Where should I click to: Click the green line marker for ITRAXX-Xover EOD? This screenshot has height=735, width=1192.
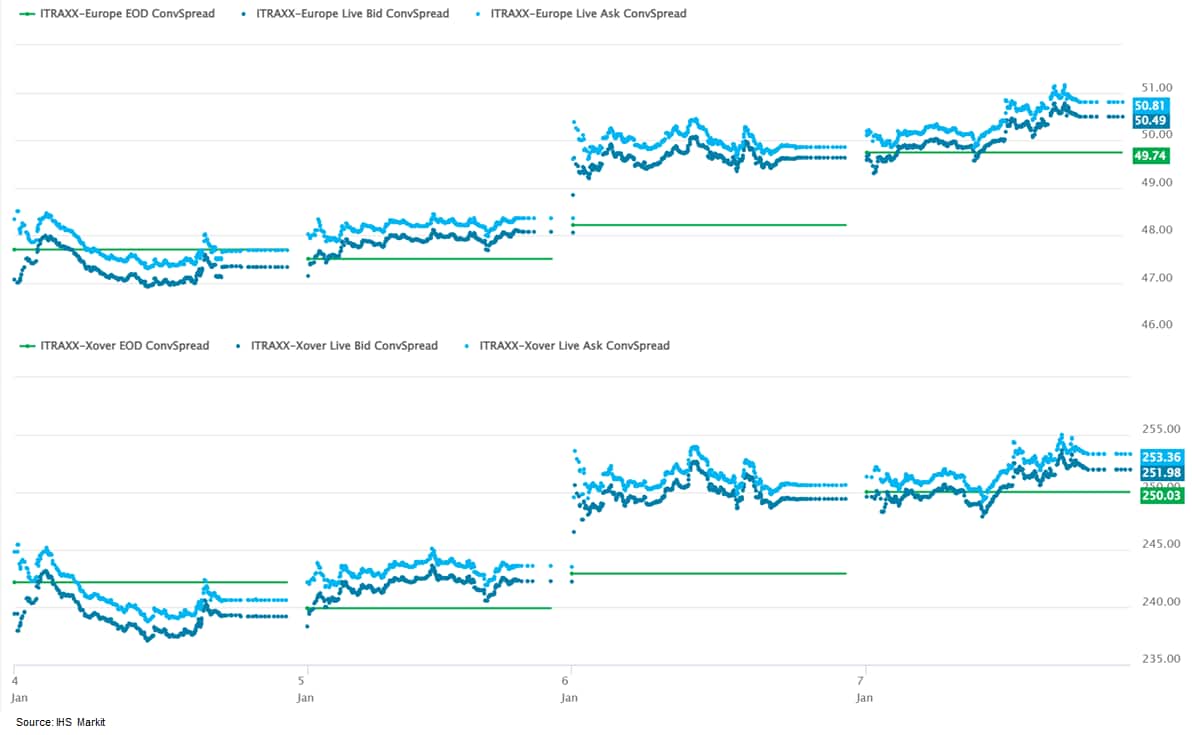pos(27,346)
